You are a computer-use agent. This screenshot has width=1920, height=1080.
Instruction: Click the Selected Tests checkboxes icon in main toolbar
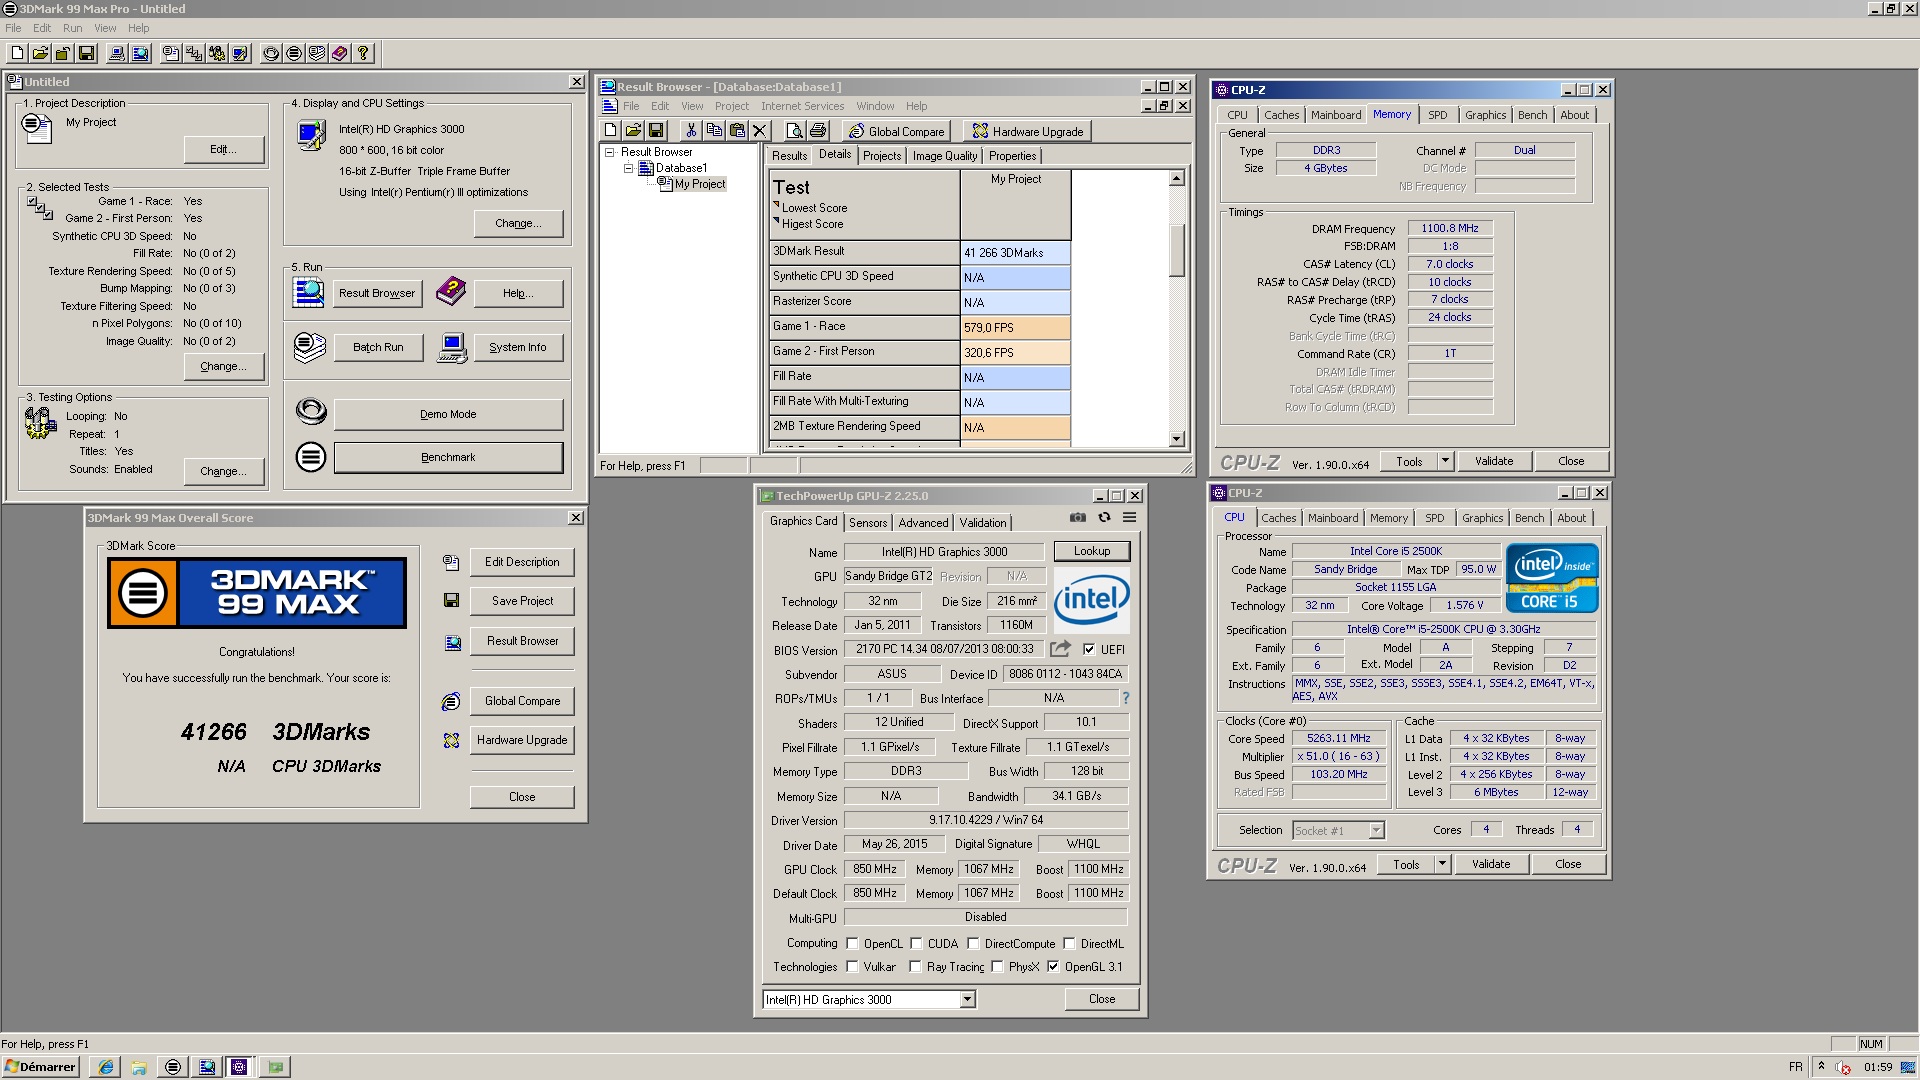pos(194,53)
